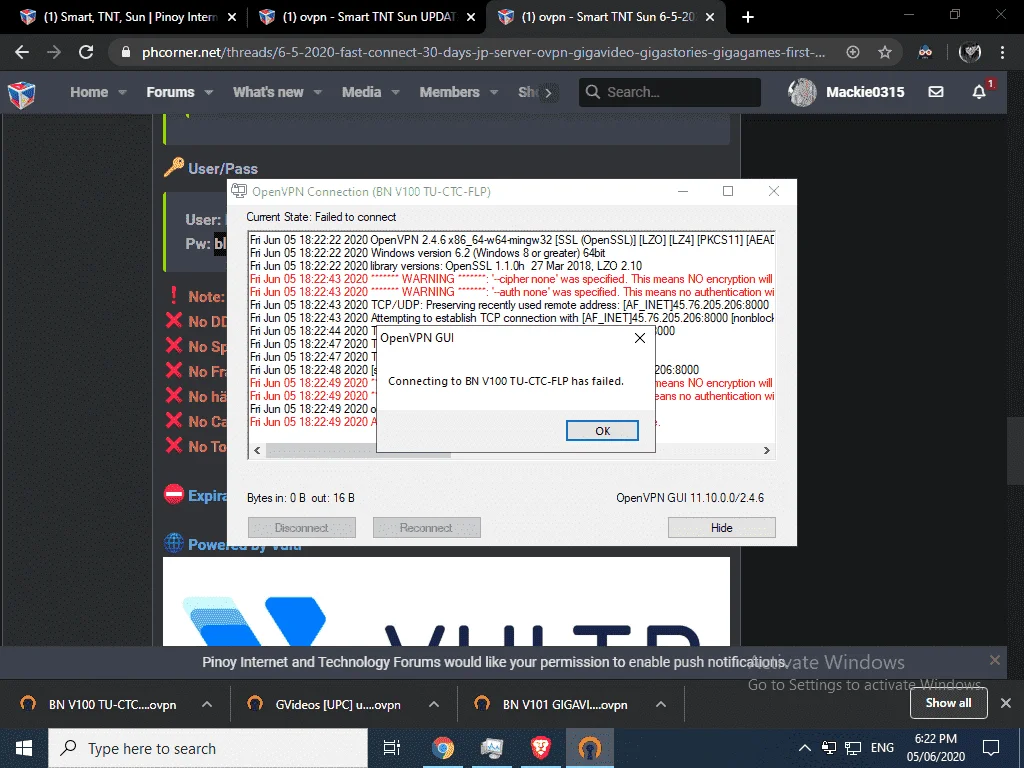The width and height of the screenshot is (1024, 768).
Task: Click the forum Search box
Action: coord(669,92)
